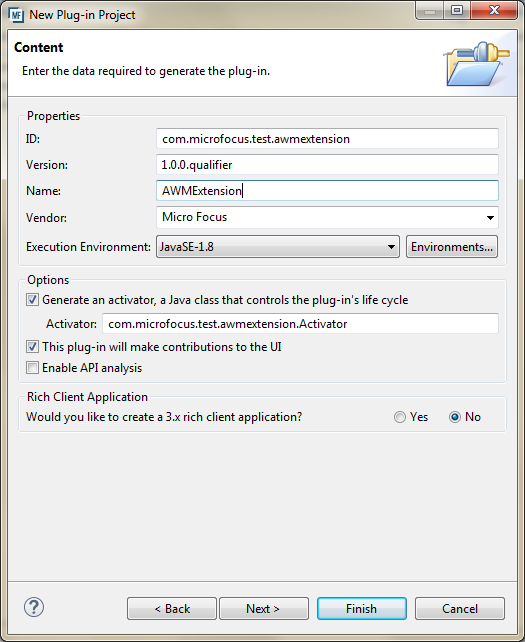Screen dimensions: 525x642
Task: Click the Finish button
Action: coord(362,608)
